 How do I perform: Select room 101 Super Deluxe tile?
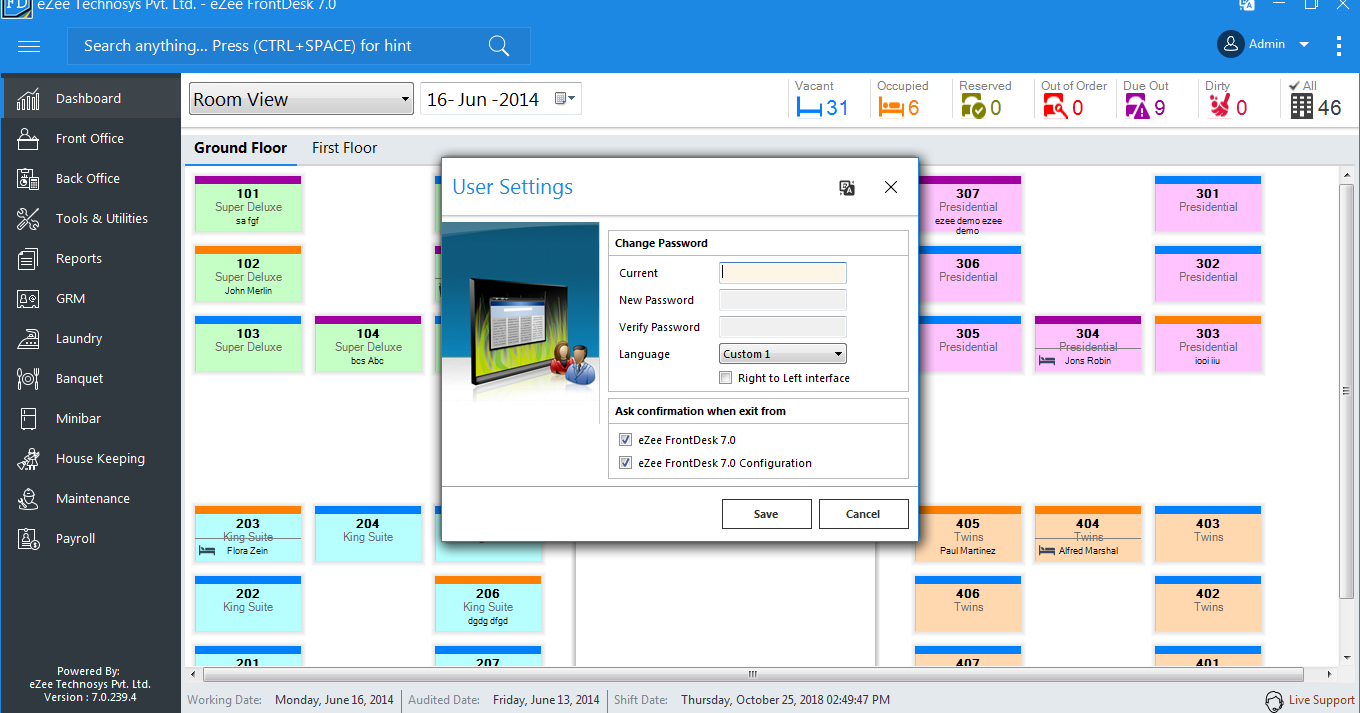click(248, 204)
